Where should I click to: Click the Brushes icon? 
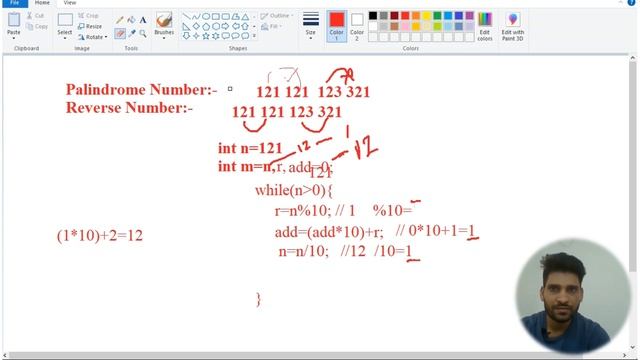(x=164, y=20)
